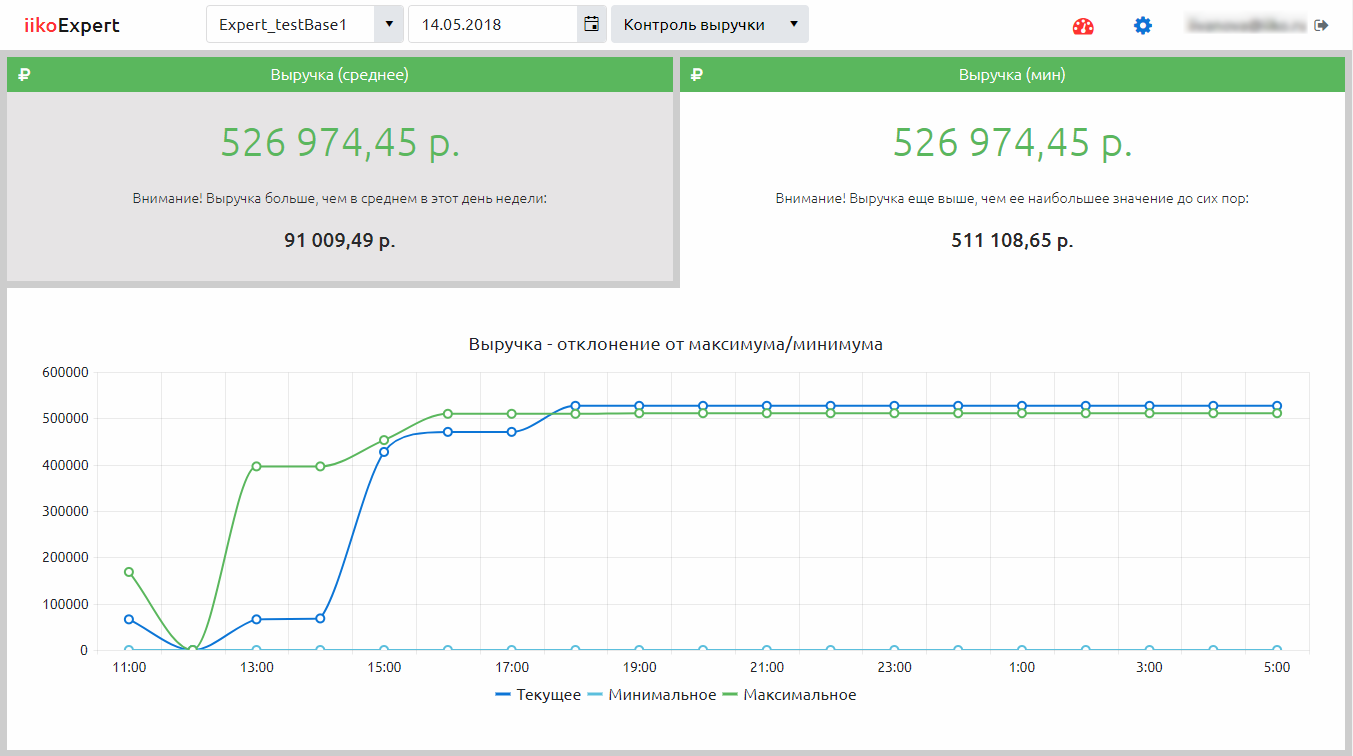The width and height of the screenshot is (1353, 756).
Task: Expand the Expert_testBase1 database dropdown
Action: tap(388, 25)
